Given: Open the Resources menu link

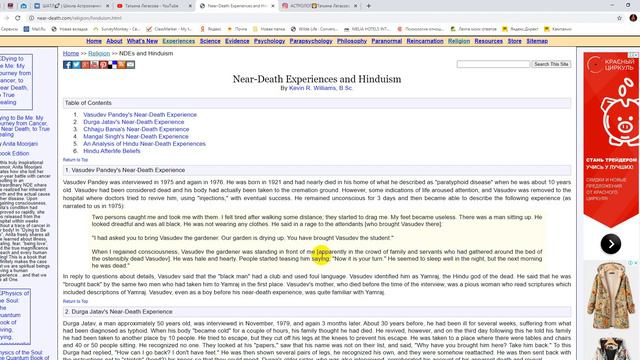Looking at the screenshot, I should click(489, 41).
